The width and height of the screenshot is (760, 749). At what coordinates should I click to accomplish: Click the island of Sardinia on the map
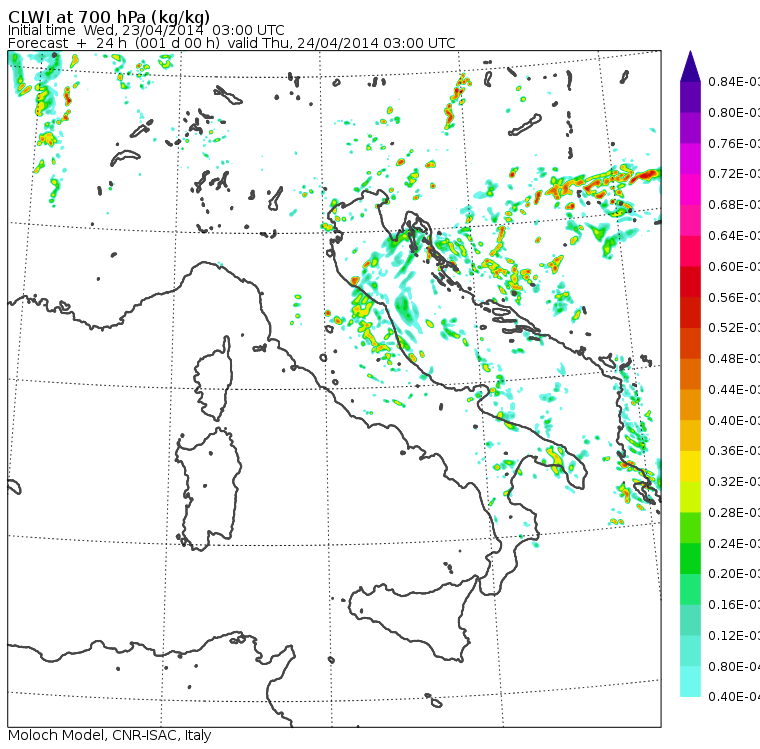pos(208,490)
